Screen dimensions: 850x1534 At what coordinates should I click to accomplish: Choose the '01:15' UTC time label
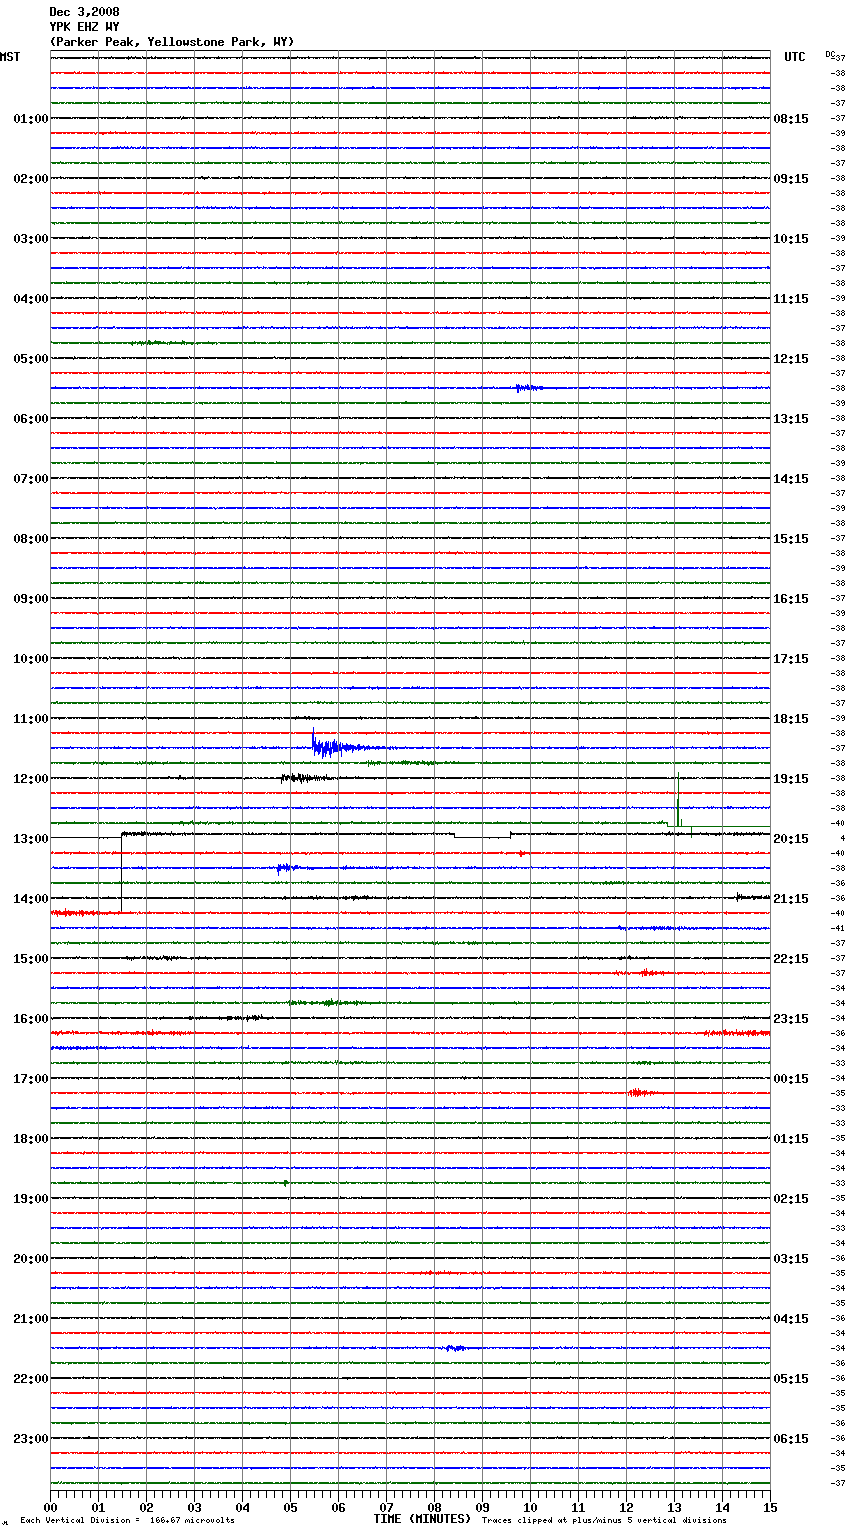[791, 1139]
